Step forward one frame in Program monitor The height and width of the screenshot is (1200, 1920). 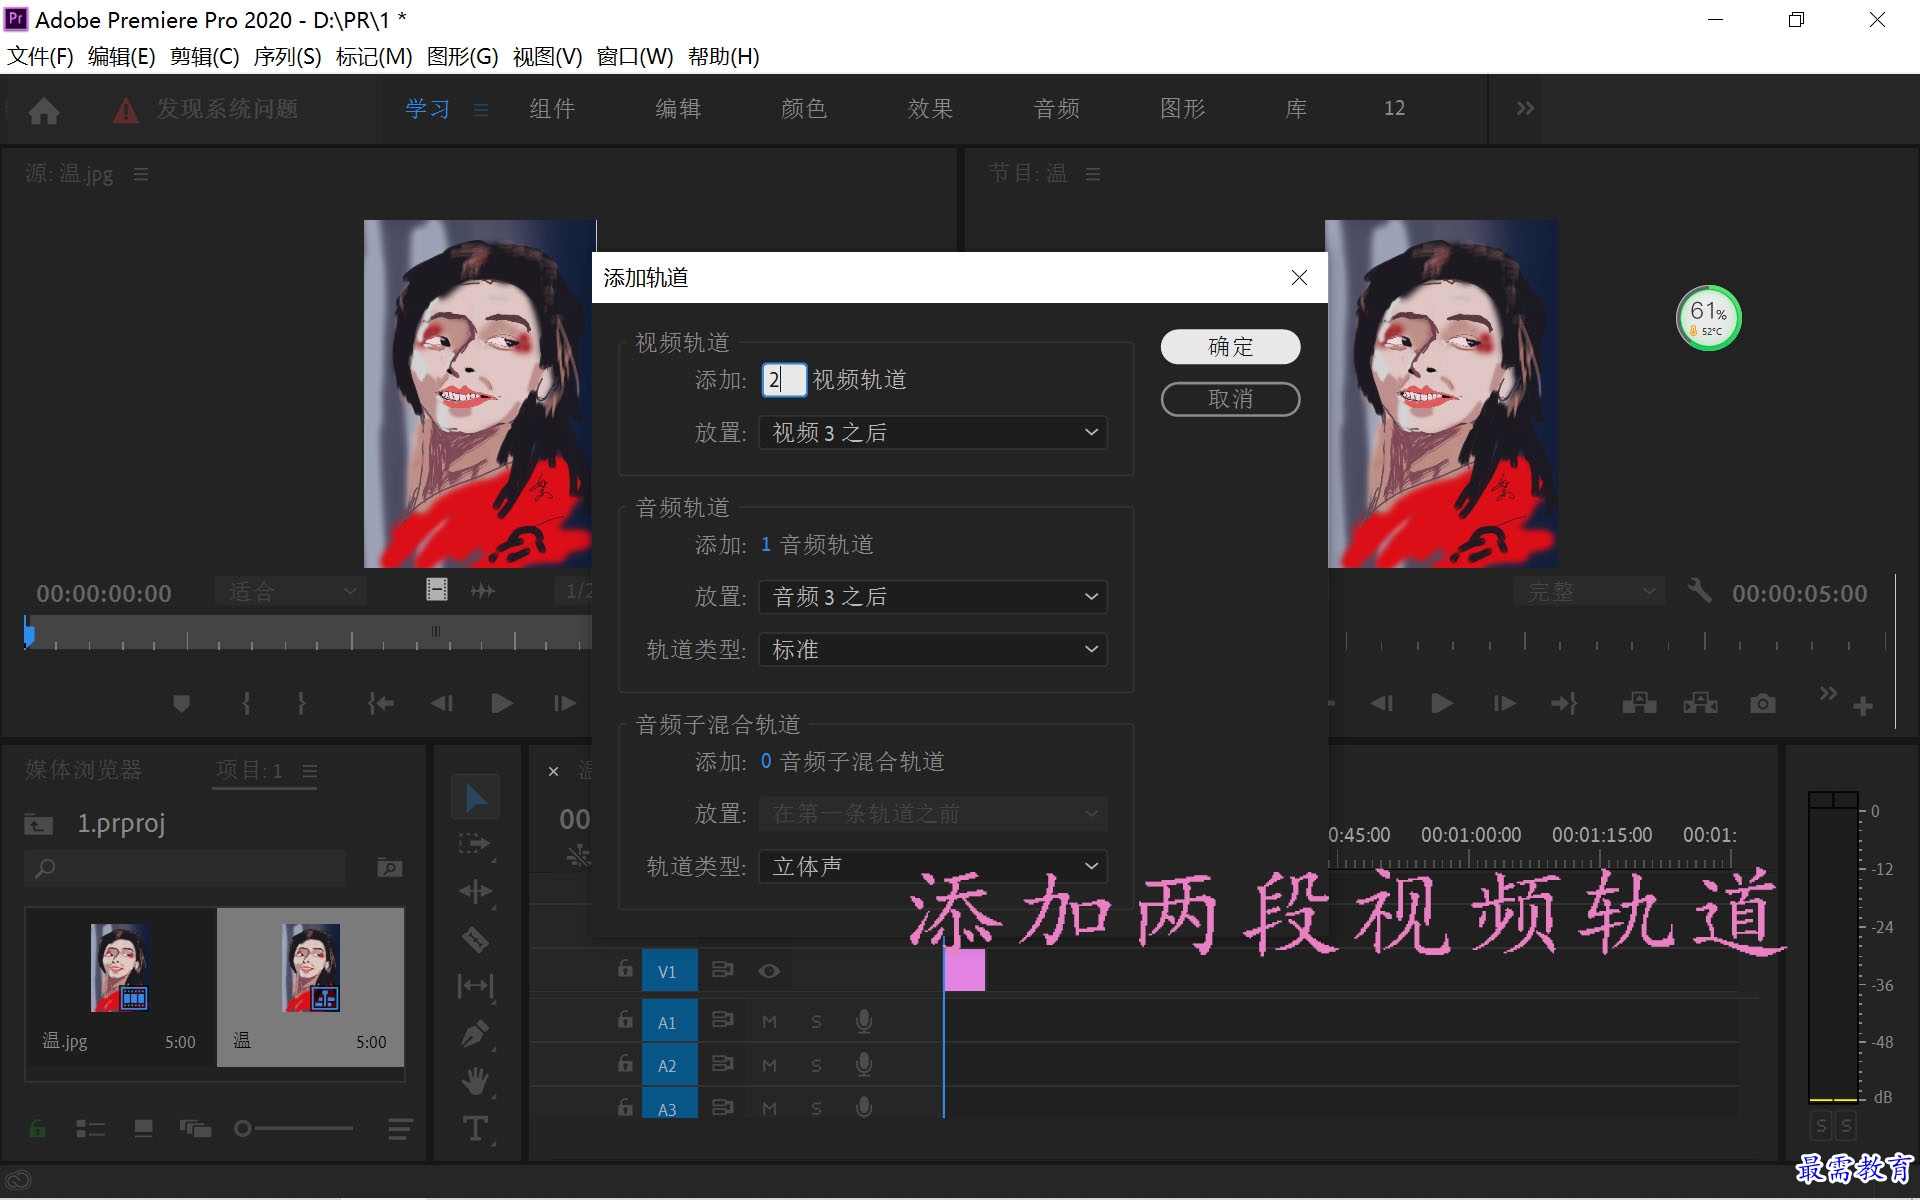pyautogui.click(x=1504, y=704)
